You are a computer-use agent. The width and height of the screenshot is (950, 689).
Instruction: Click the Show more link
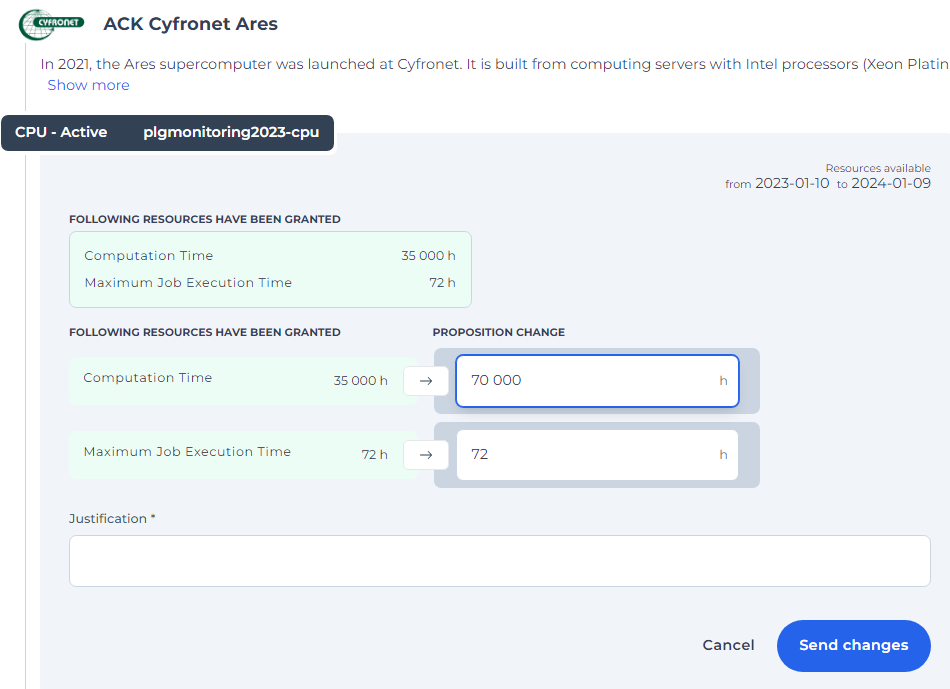click(x=88, y=85)
